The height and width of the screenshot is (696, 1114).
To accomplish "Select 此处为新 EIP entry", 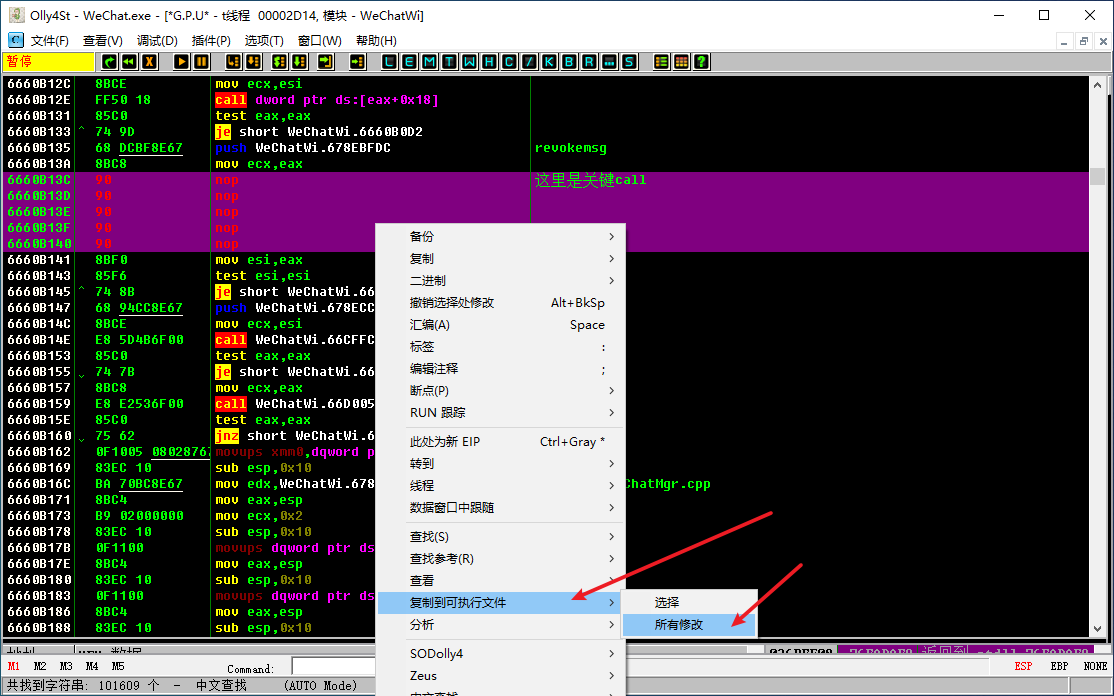I will [501, 442].
